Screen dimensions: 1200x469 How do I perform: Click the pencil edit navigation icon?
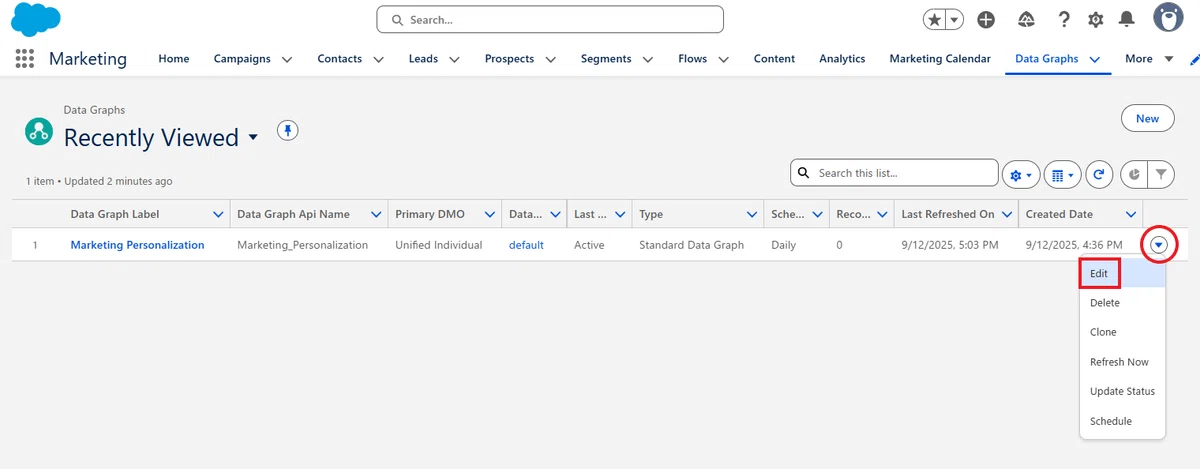point(1194,59)
